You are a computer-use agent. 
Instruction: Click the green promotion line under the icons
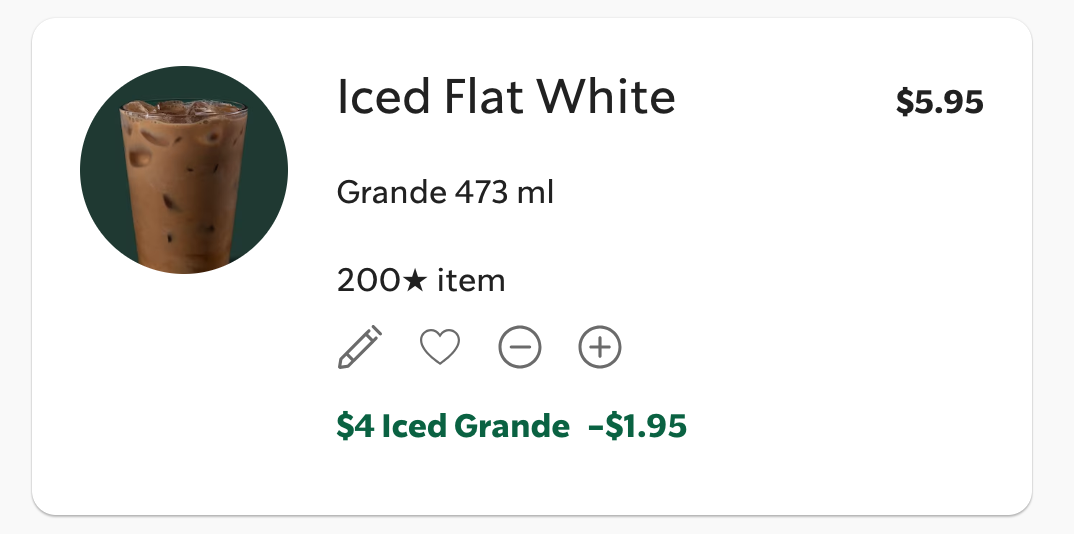point(511,427)
